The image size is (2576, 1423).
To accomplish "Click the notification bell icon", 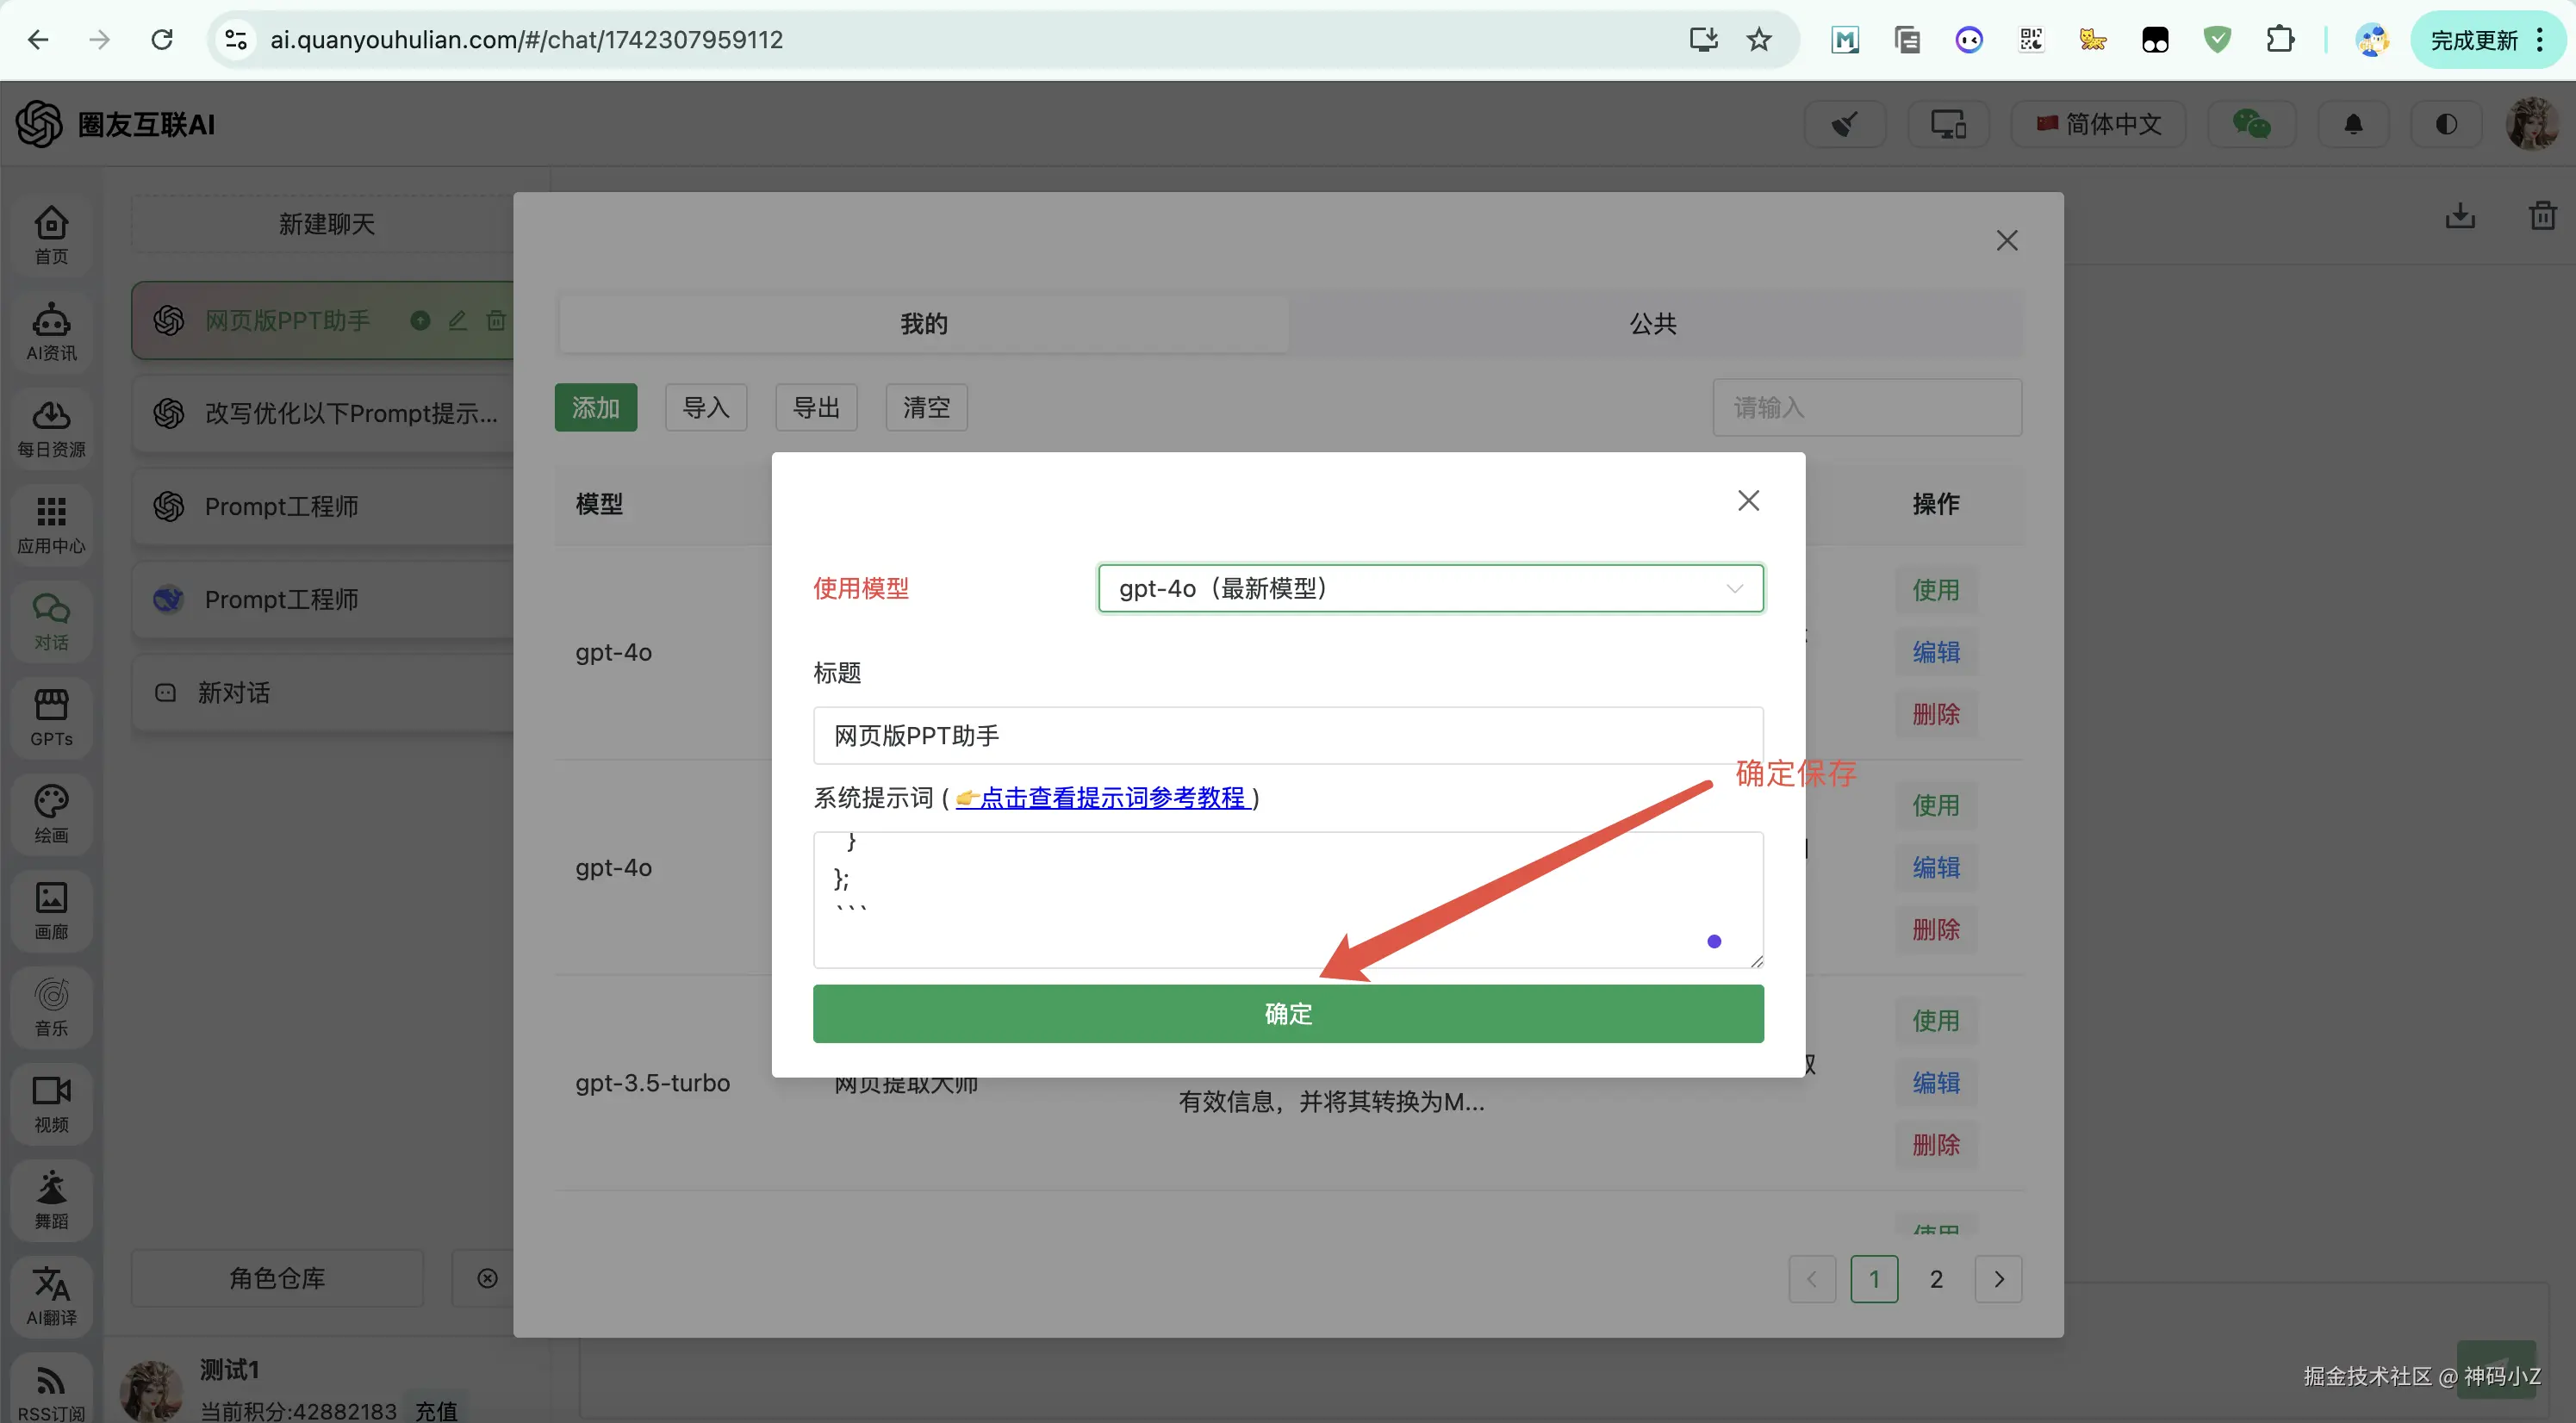I will (2353, 124).
